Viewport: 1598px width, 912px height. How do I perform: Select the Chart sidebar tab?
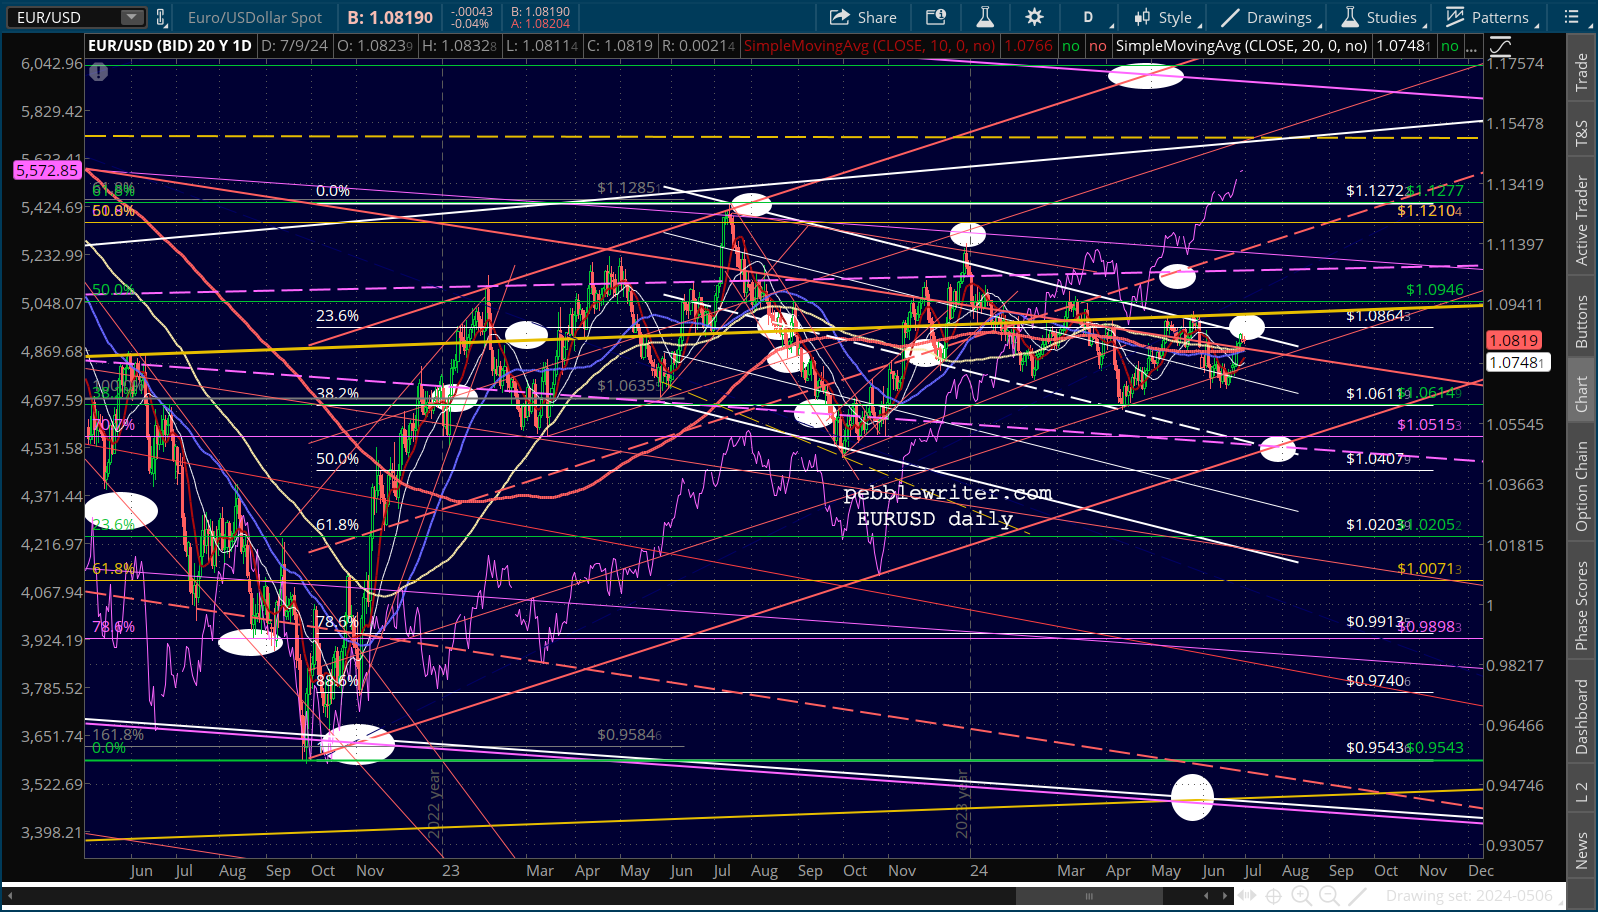click(x=1581, y=393)
